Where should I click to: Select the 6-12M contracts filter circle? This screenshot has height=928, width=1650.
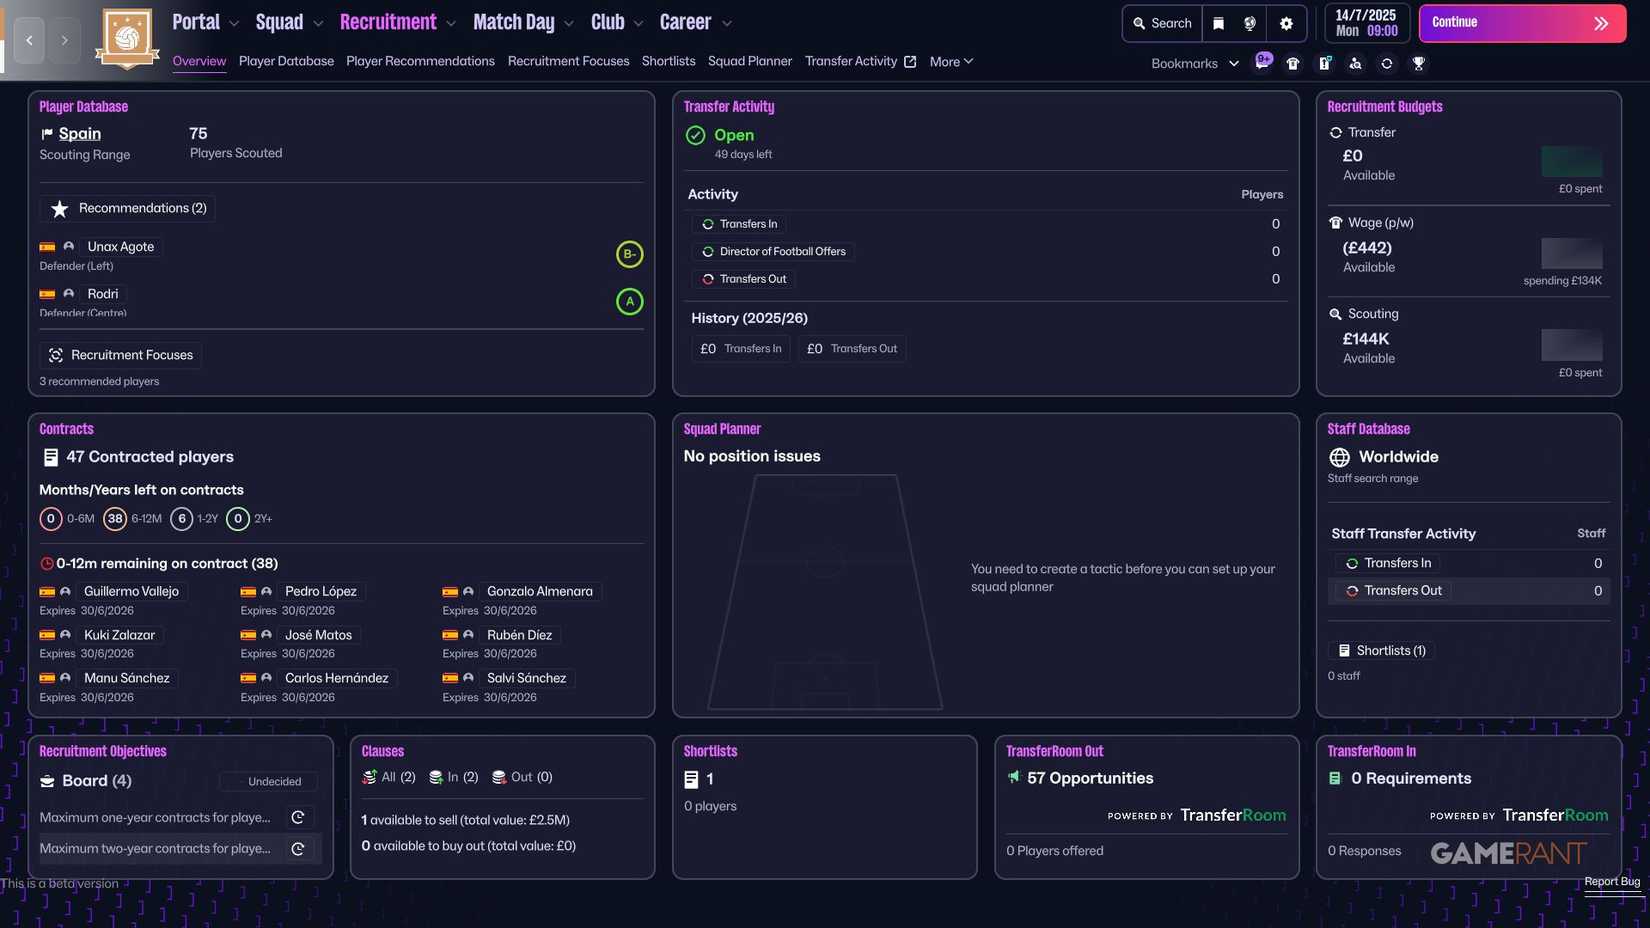coord(115,518)
